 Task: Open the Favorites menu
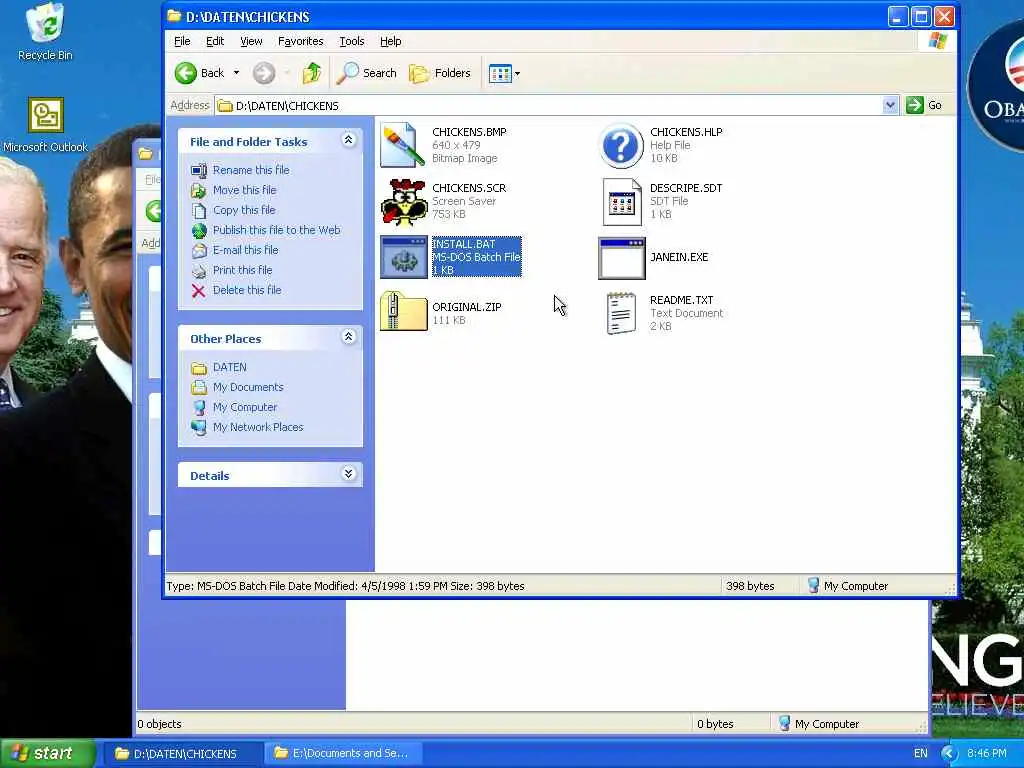300,41
